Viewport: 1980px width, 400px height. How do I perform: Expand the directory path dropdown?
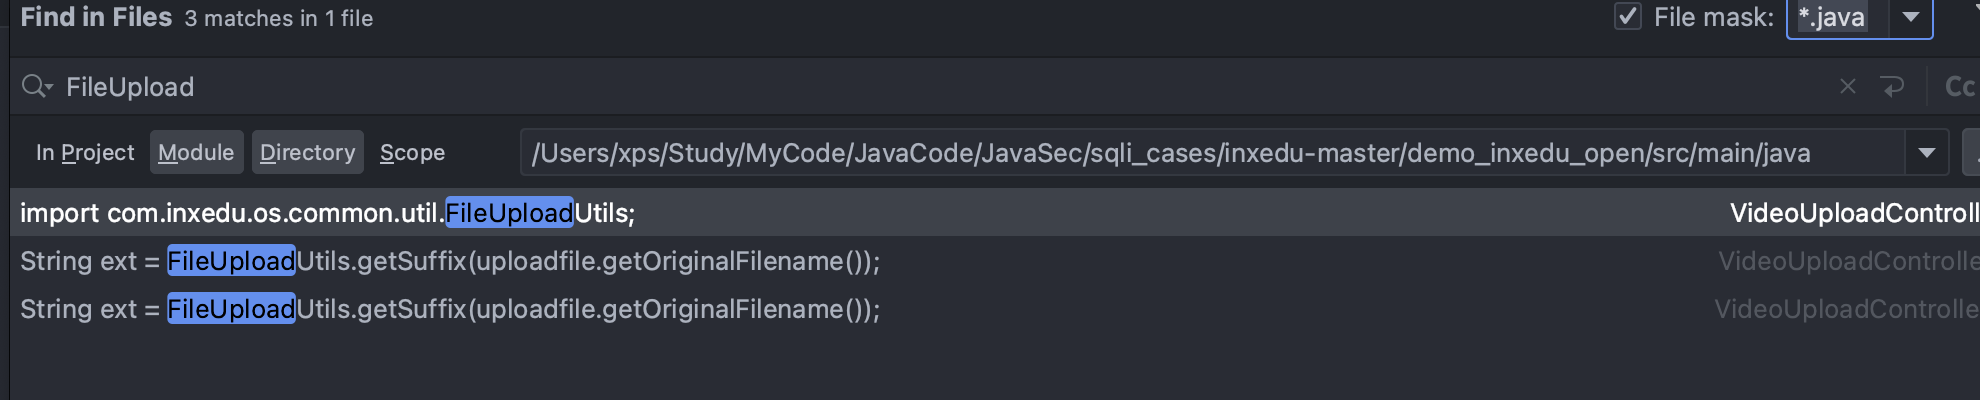[x=1926, y=153]
